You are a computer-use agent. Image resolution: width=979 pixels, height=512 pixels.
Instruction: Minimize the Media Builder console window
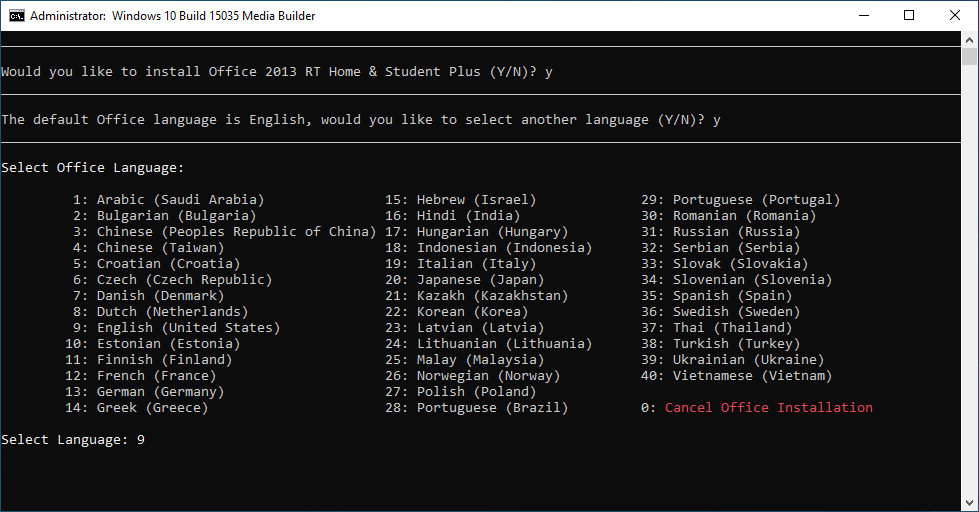[863, 15]
